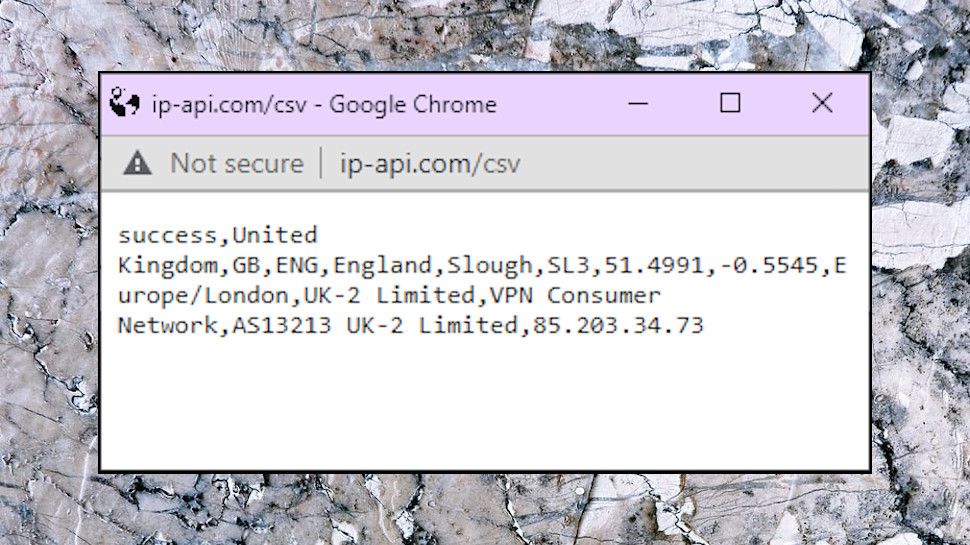Close the ip-api.com/csv window
The width and height of the screenshot is (970, 545).
(x=822, y=103)
